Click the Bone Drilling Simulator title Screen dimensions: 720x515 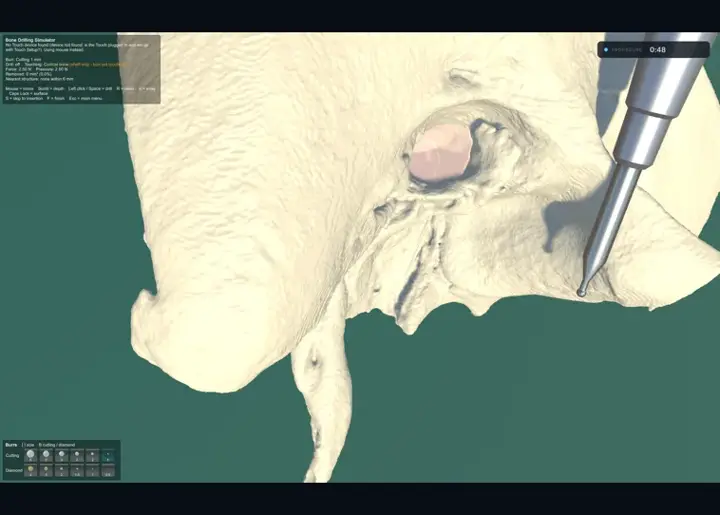[30, 40]
